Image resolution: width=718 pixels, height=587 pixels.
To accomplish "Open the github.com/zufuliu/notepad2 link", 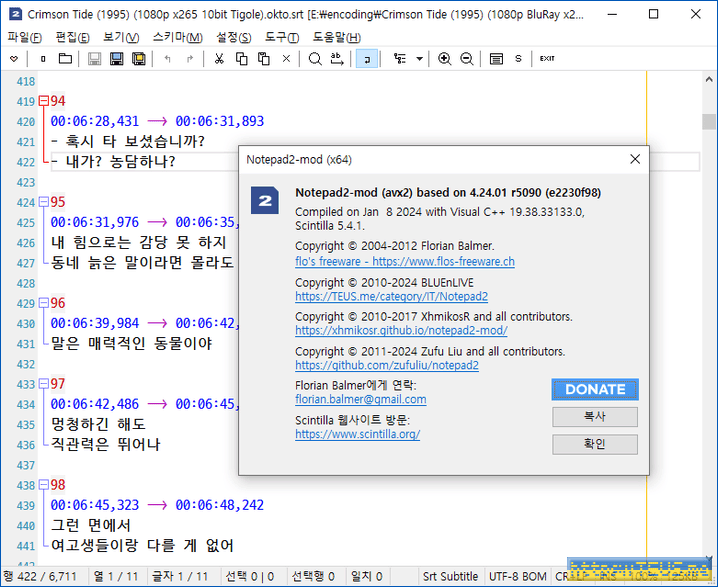I will [387, 366].
